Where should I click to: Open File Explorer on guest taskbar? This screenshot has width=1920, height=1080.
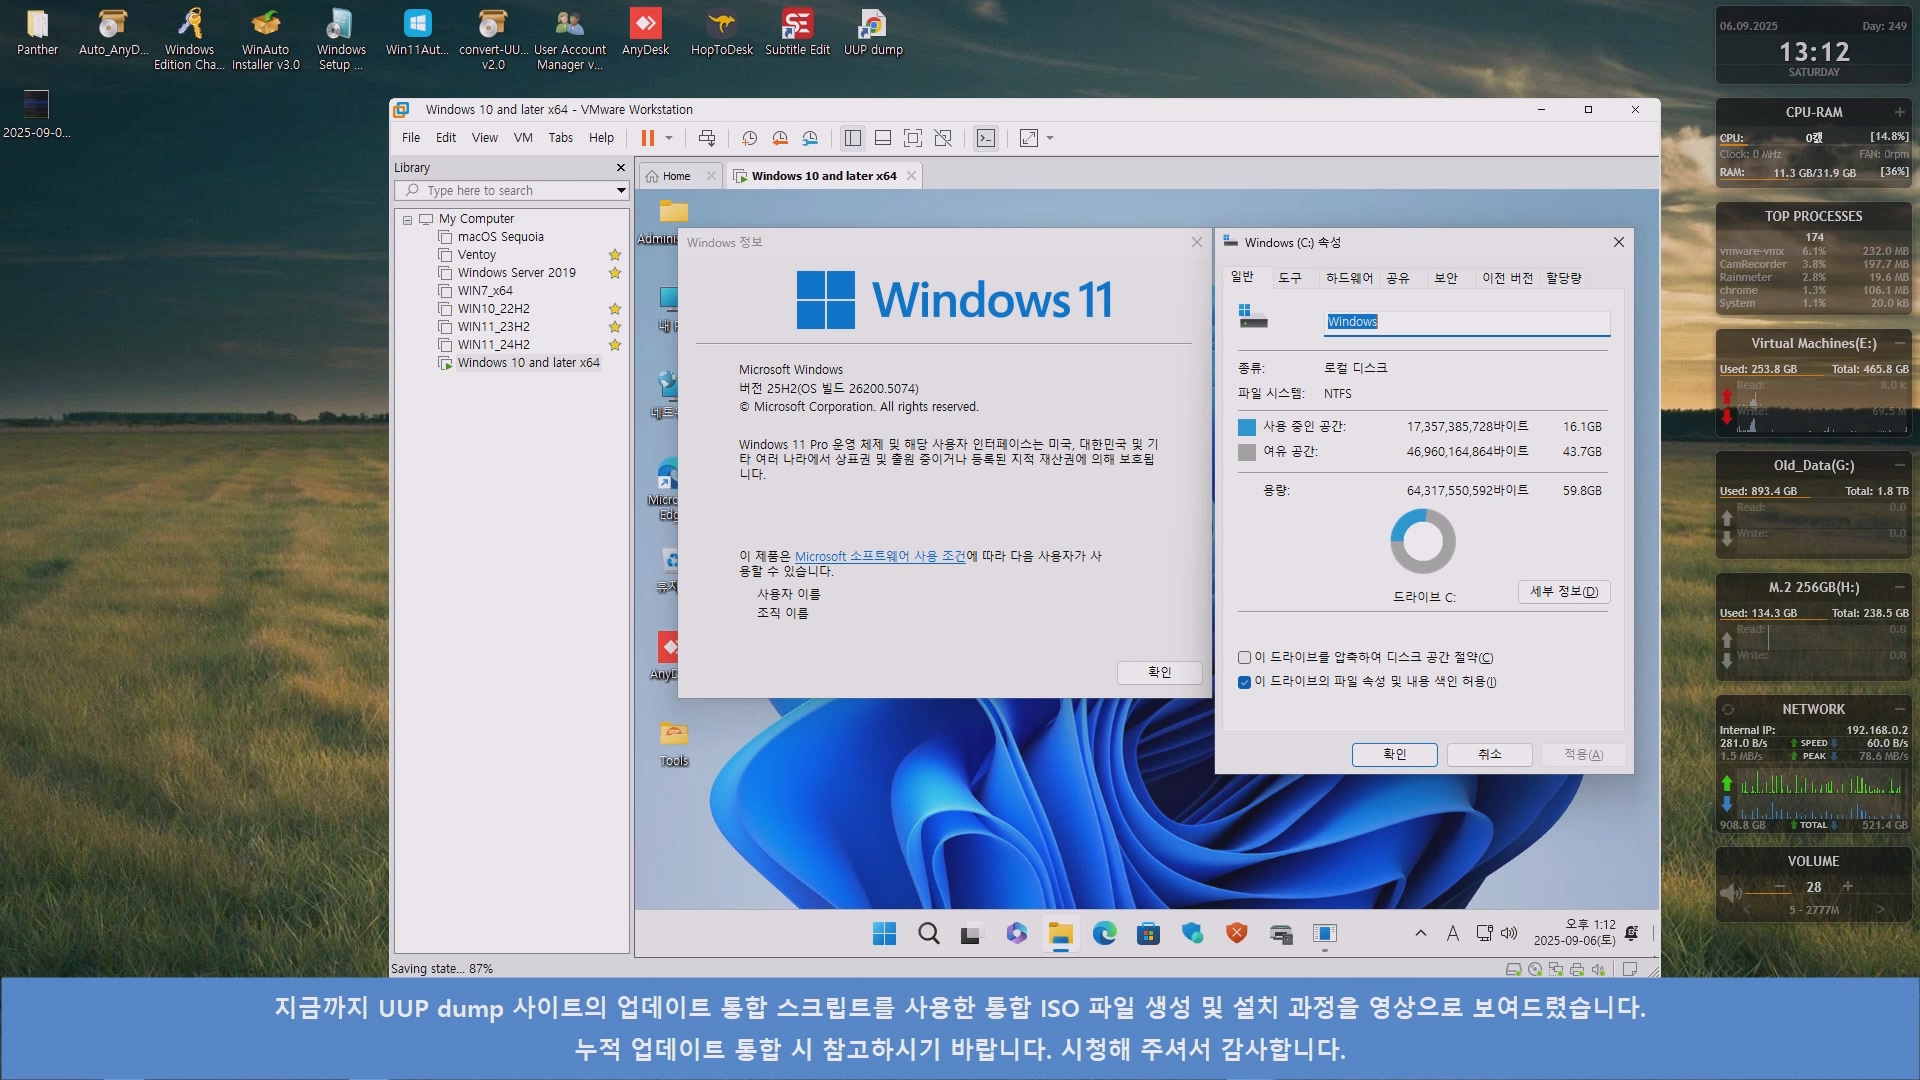click(x=1060, y=934)
